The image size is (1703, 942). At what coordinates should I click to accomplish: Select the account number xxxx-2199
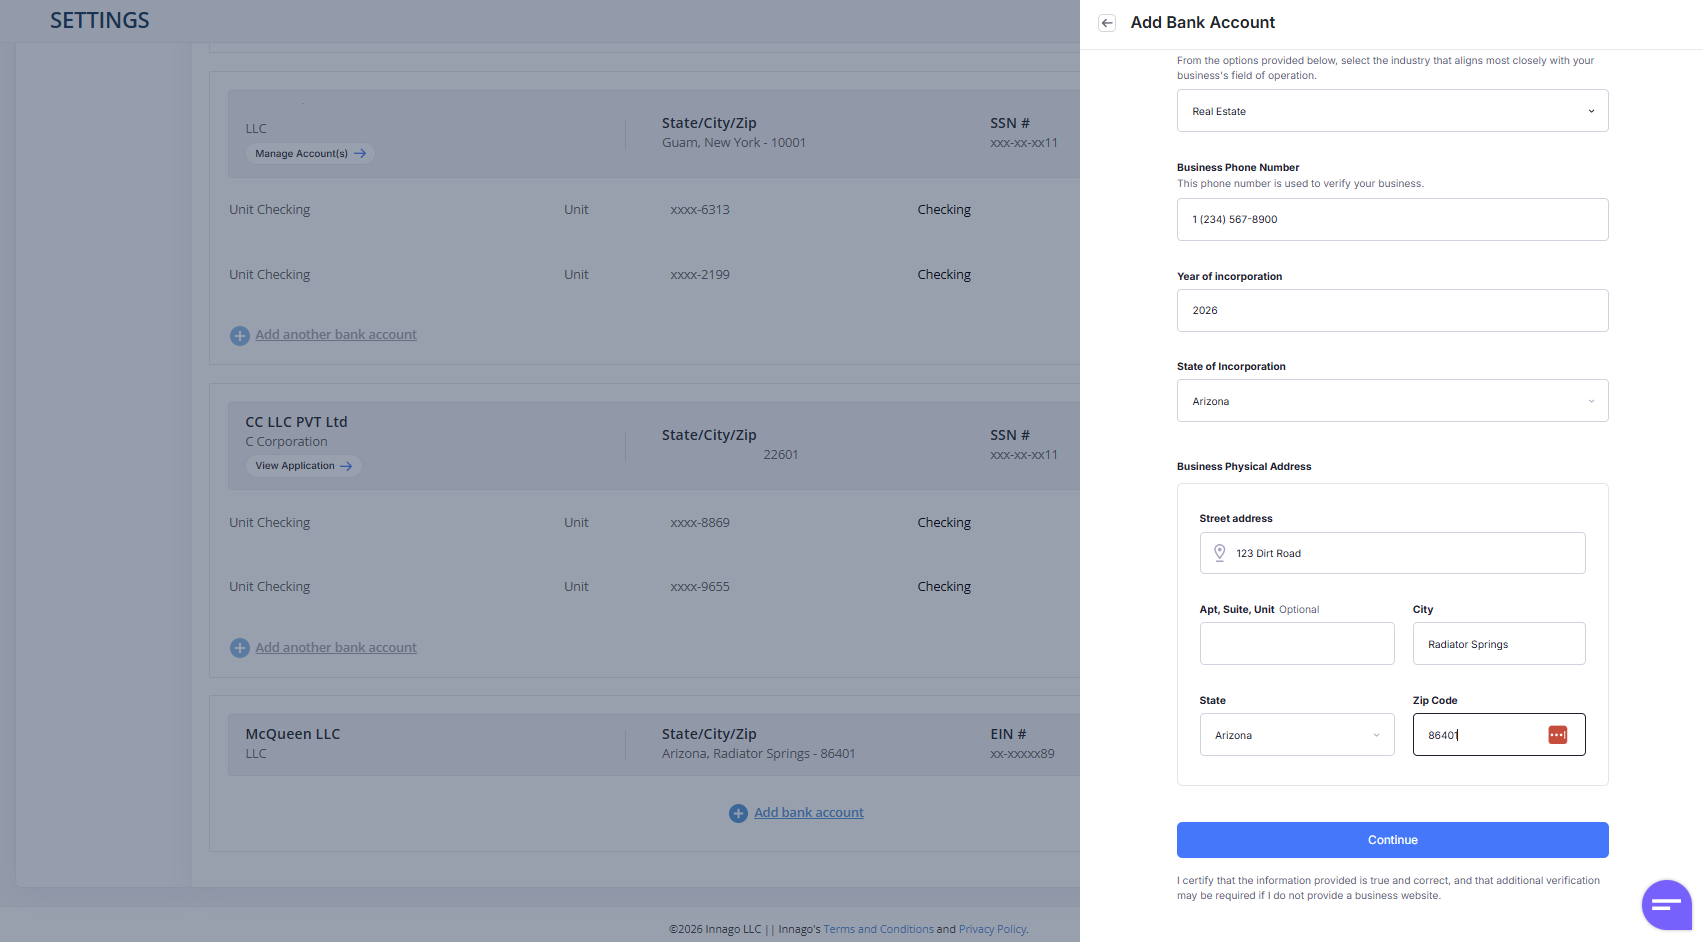pyautogui.click(x=700, y=275)
